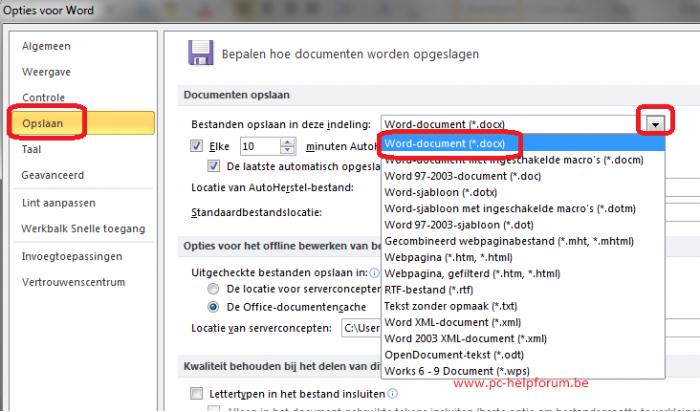This screenshot has width=700, height=412.
Task: Choose Word-document (*.docx) from list
Action: (x=523, y=143)
